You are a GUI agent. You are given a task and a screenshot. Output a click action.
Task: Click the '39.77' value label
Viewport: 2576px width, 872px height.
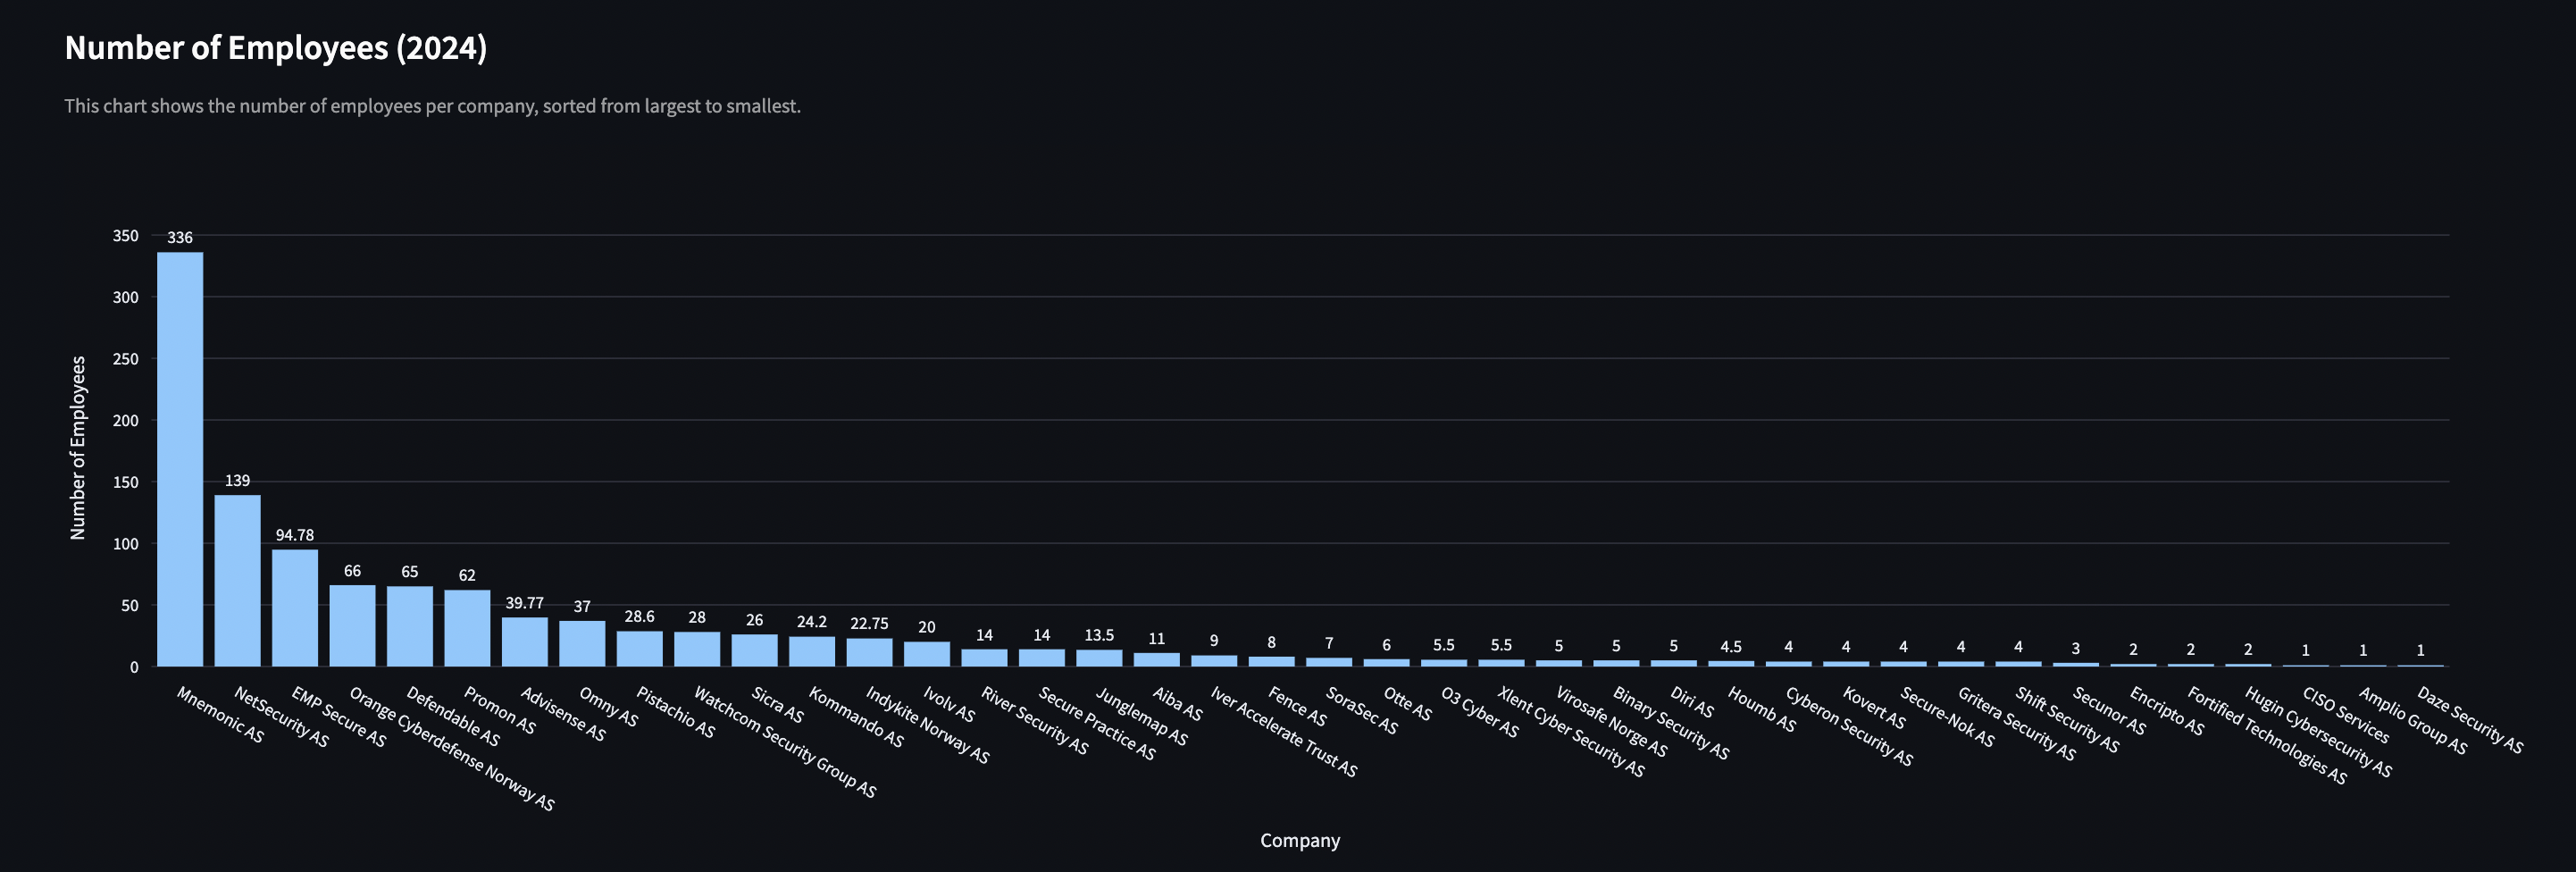[x=525, y=603]
